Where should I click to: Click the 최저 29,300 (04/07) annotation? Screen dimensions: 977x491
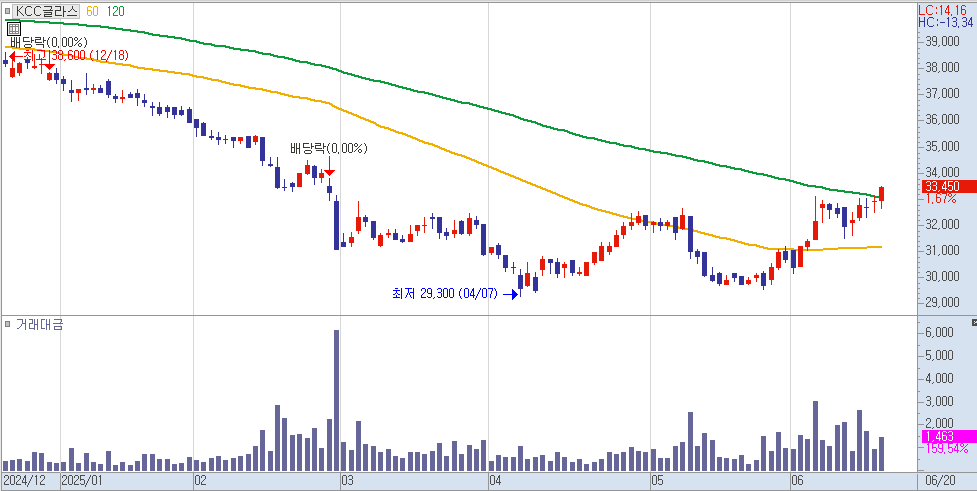pos(445,293)
